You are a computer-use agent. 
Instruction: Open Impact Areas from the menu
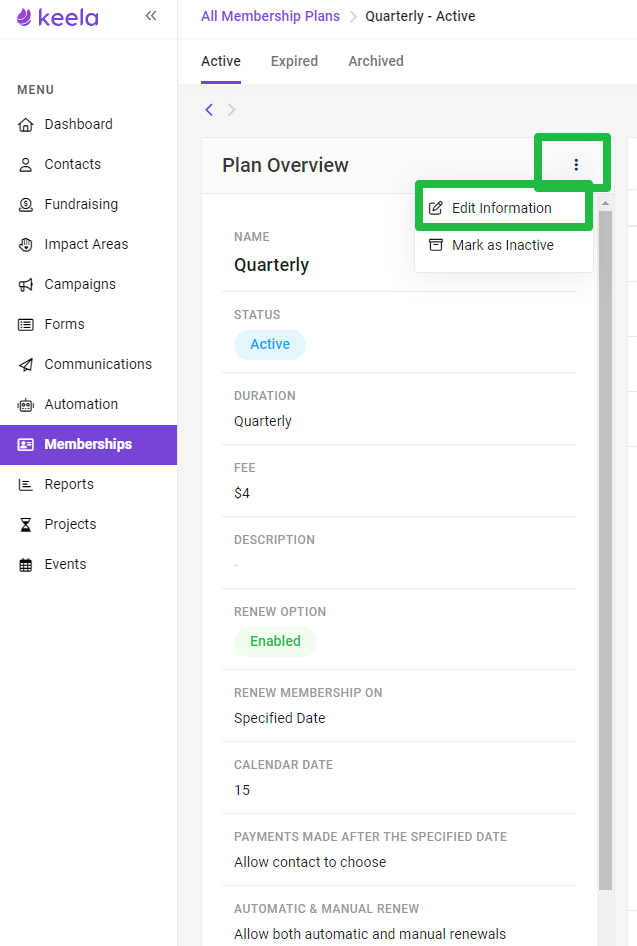88,244
